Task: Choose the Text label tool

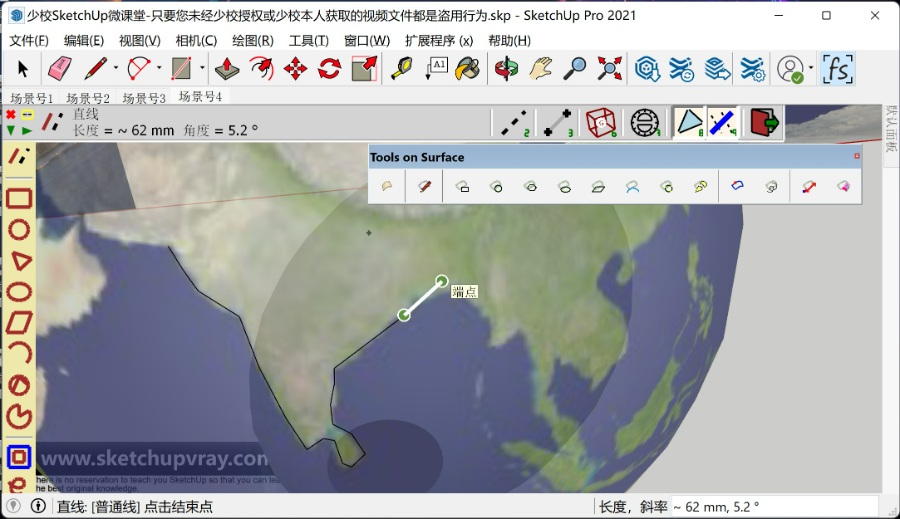Action: click(436, 69)
